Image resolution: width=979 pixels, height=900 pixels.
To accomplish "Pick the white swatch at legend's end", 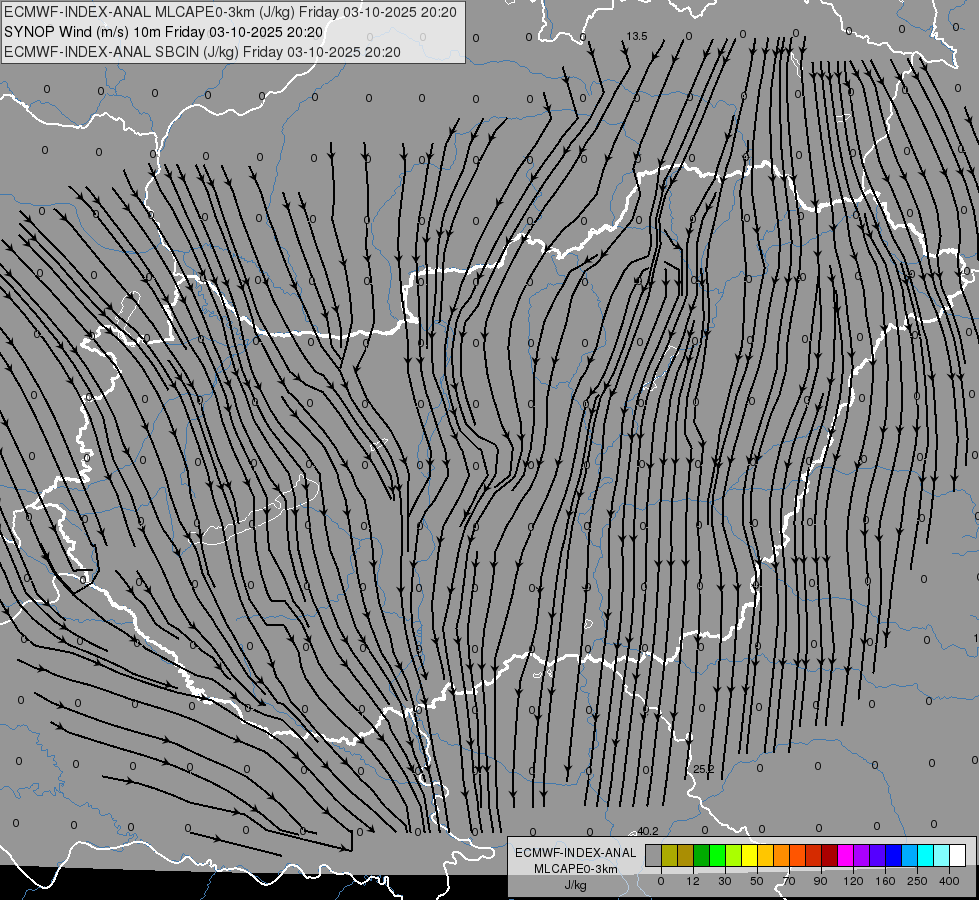I will [957, 855].
